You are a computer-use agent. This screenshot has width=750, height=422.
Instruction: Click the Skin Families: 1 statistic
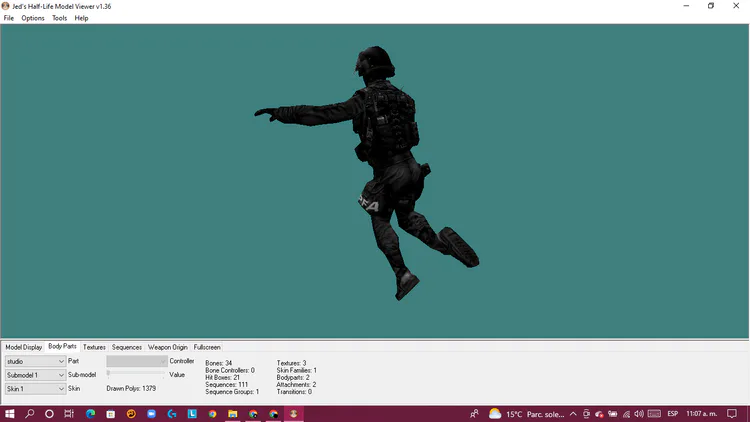click(x=296, y=370)
